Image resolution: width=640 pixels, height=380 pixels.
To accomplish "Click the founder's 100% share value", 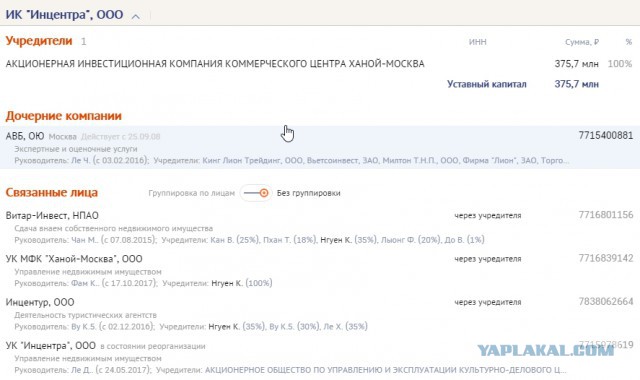I will (x=620, y=64).
